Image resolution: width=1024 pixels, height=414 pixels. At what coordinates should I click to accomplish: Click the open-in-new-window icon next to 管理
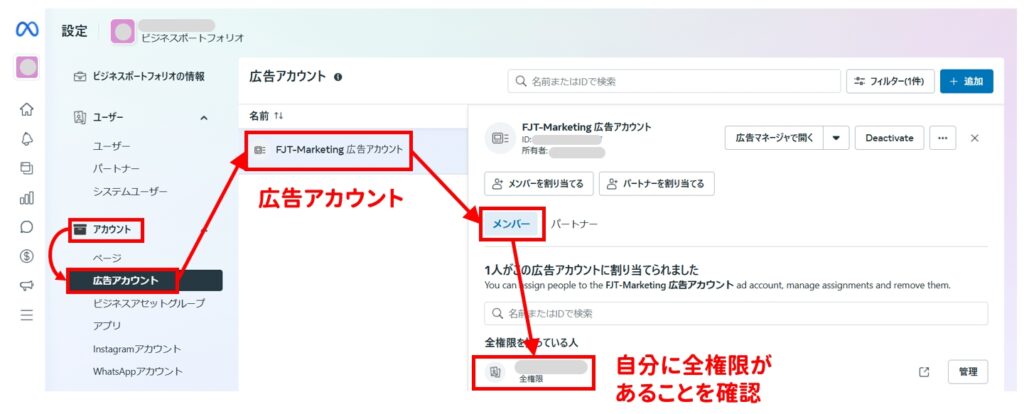(923, 372)
